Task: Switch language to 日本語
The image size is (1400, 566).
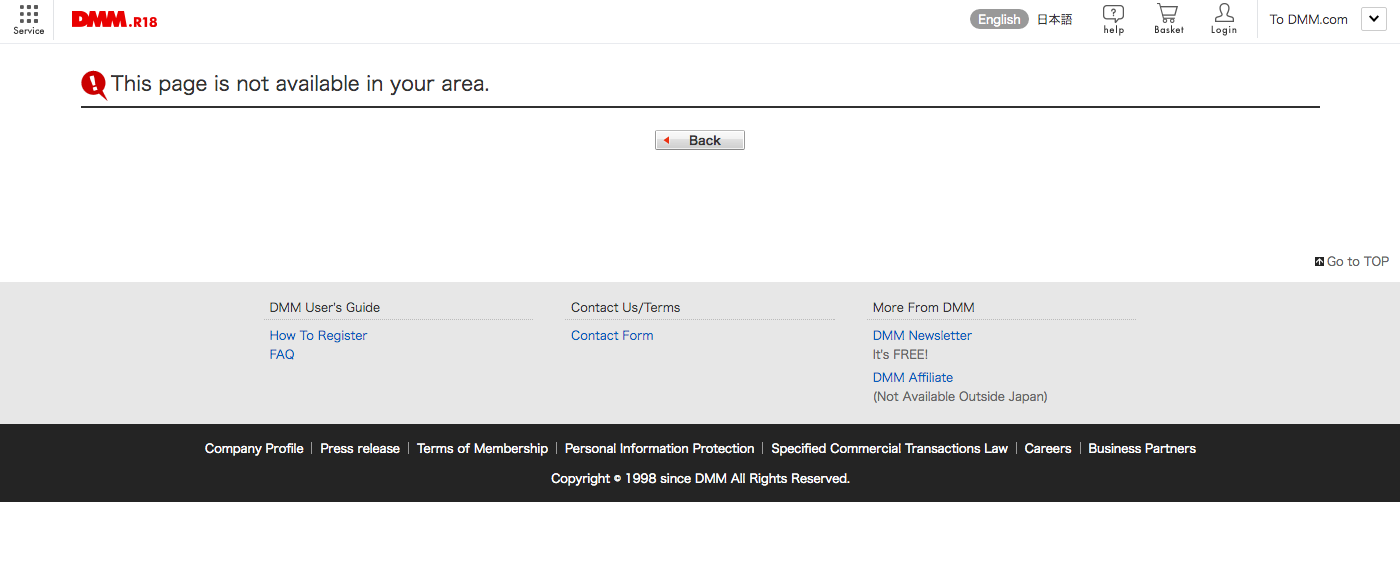Action: click(1054, 19)
